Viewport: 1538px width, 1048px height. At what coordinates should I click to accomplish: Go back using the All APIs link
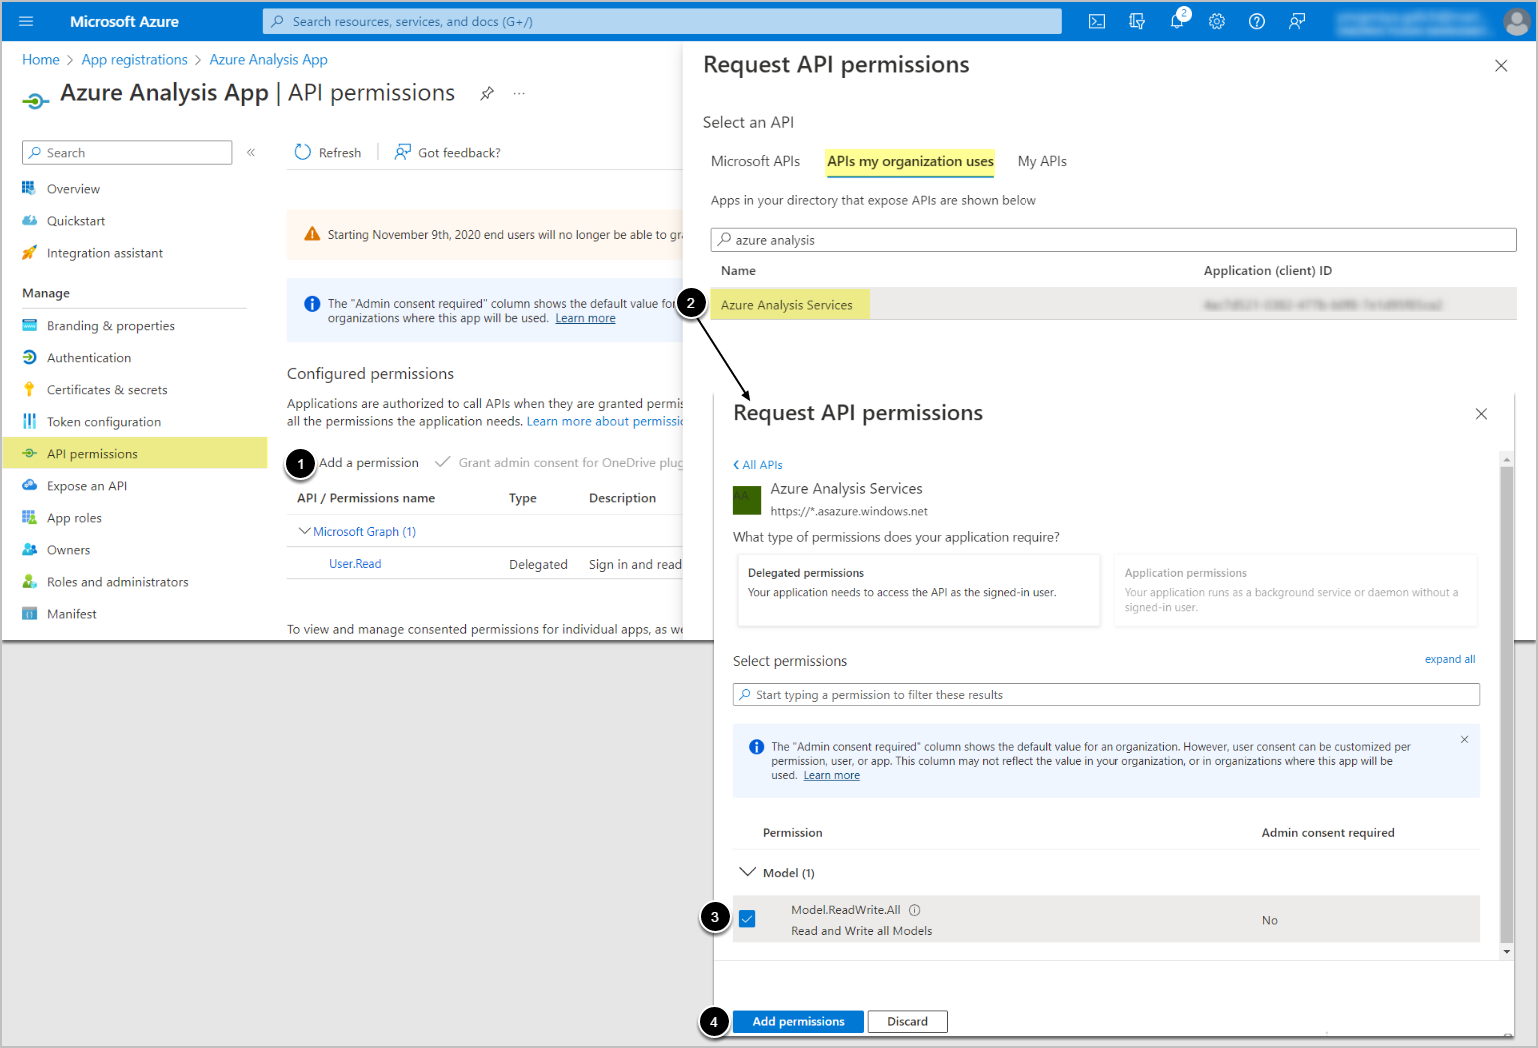pos(758,465)
